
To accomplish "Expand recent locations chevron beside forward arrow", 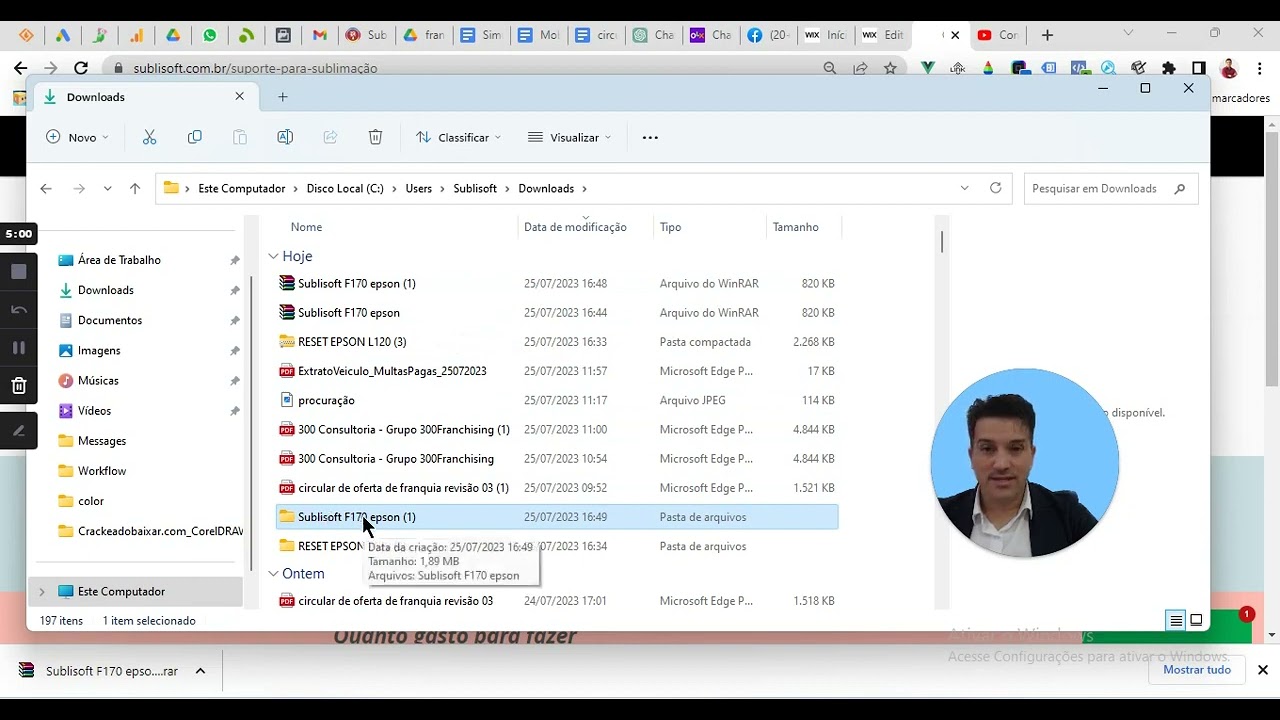I will click(x=108, y=188).
